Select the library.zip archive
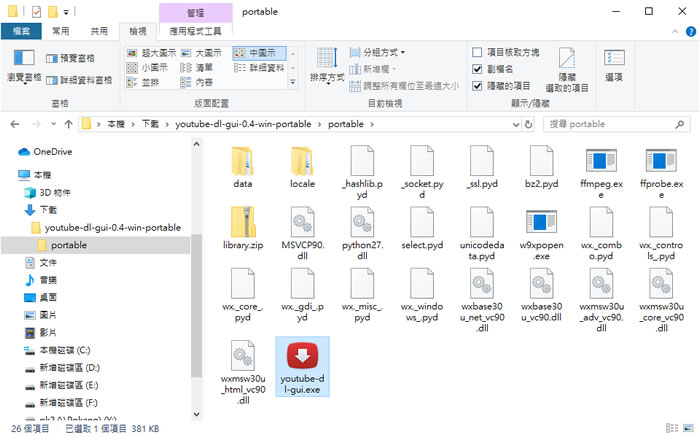Viewport: 700px width, 438px height. coord(242,228)
